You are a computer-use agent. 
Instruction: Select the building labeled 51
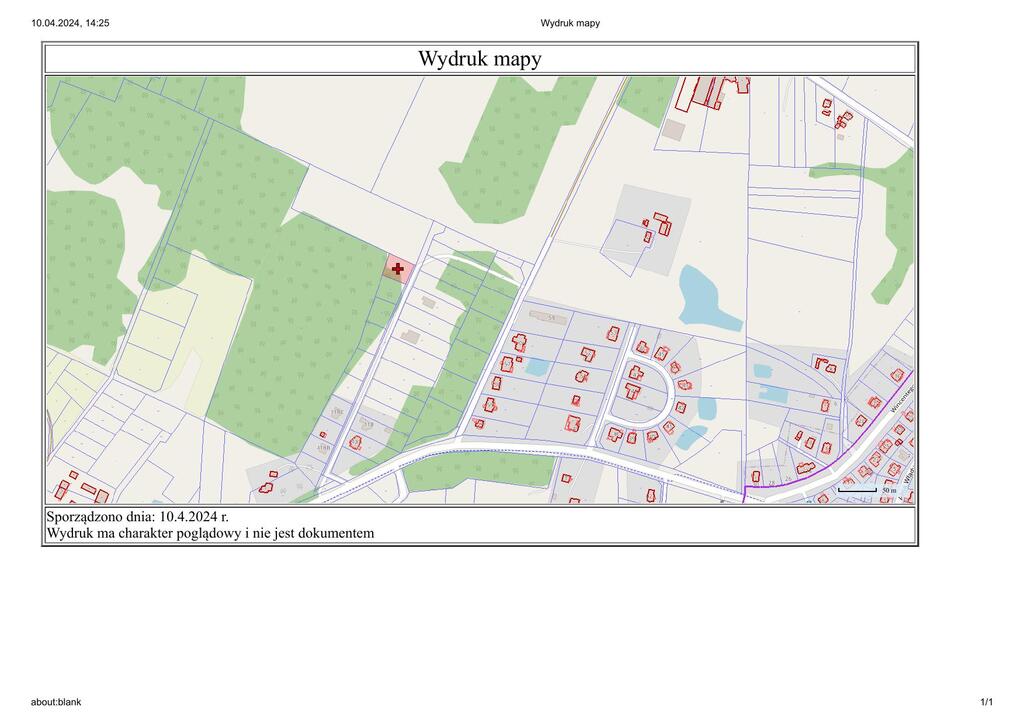click(548, 317)
